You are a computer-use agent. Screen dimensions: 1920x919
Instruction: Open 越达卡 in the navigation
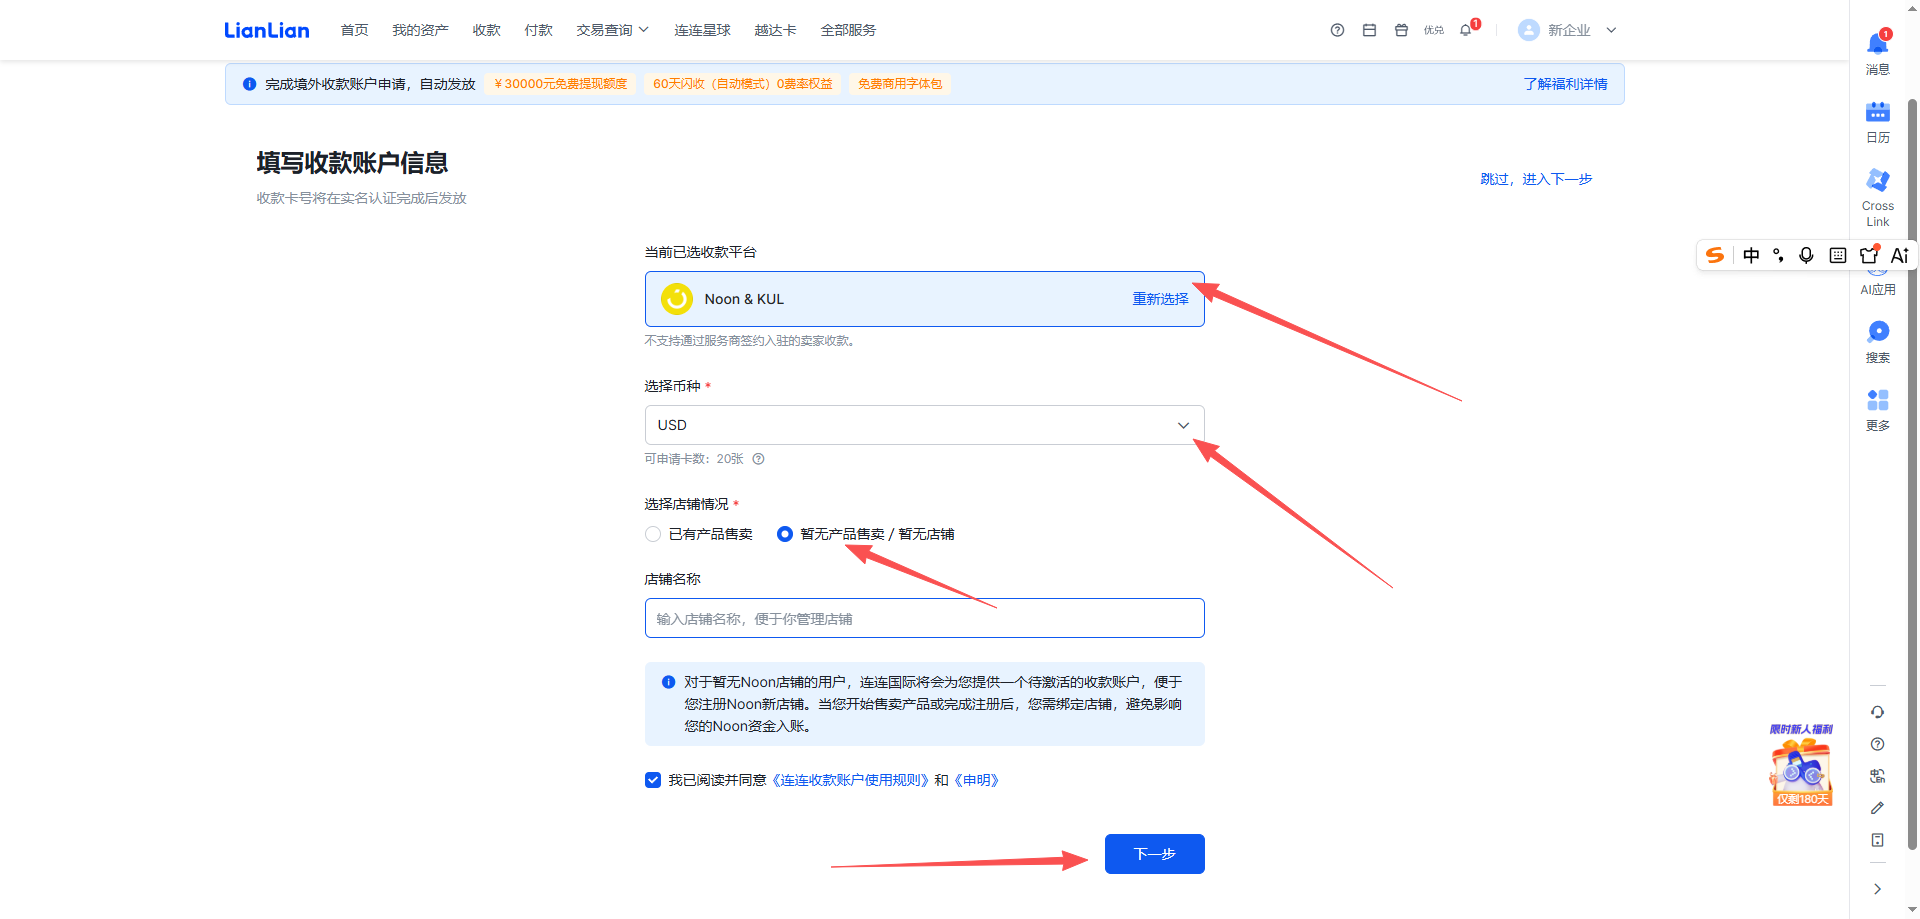pyautogui.click(x=775, y=30)
